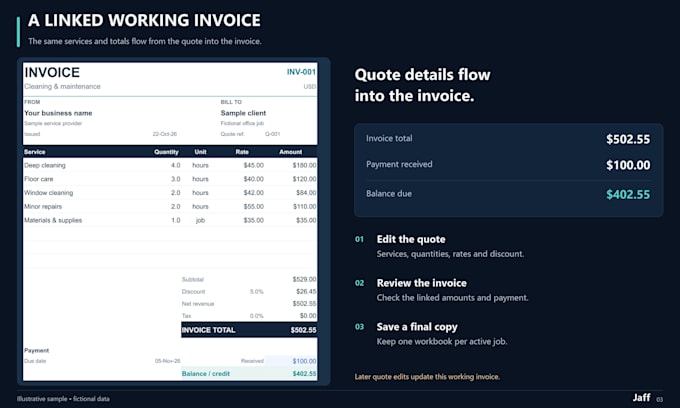Click the $502.55 summary card value

[x=628, y=139]
